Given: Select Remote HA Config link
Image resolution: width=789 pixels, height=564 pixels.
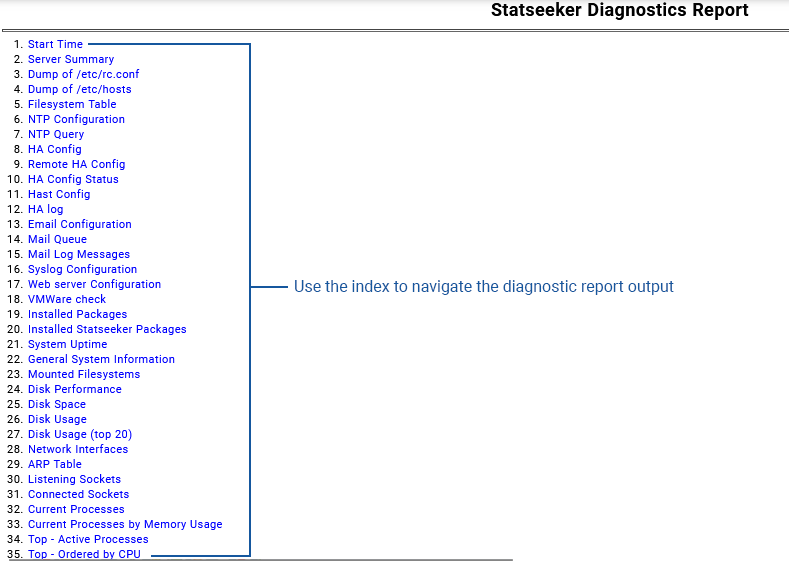Looking at the screenshot, I should point(76,165).
